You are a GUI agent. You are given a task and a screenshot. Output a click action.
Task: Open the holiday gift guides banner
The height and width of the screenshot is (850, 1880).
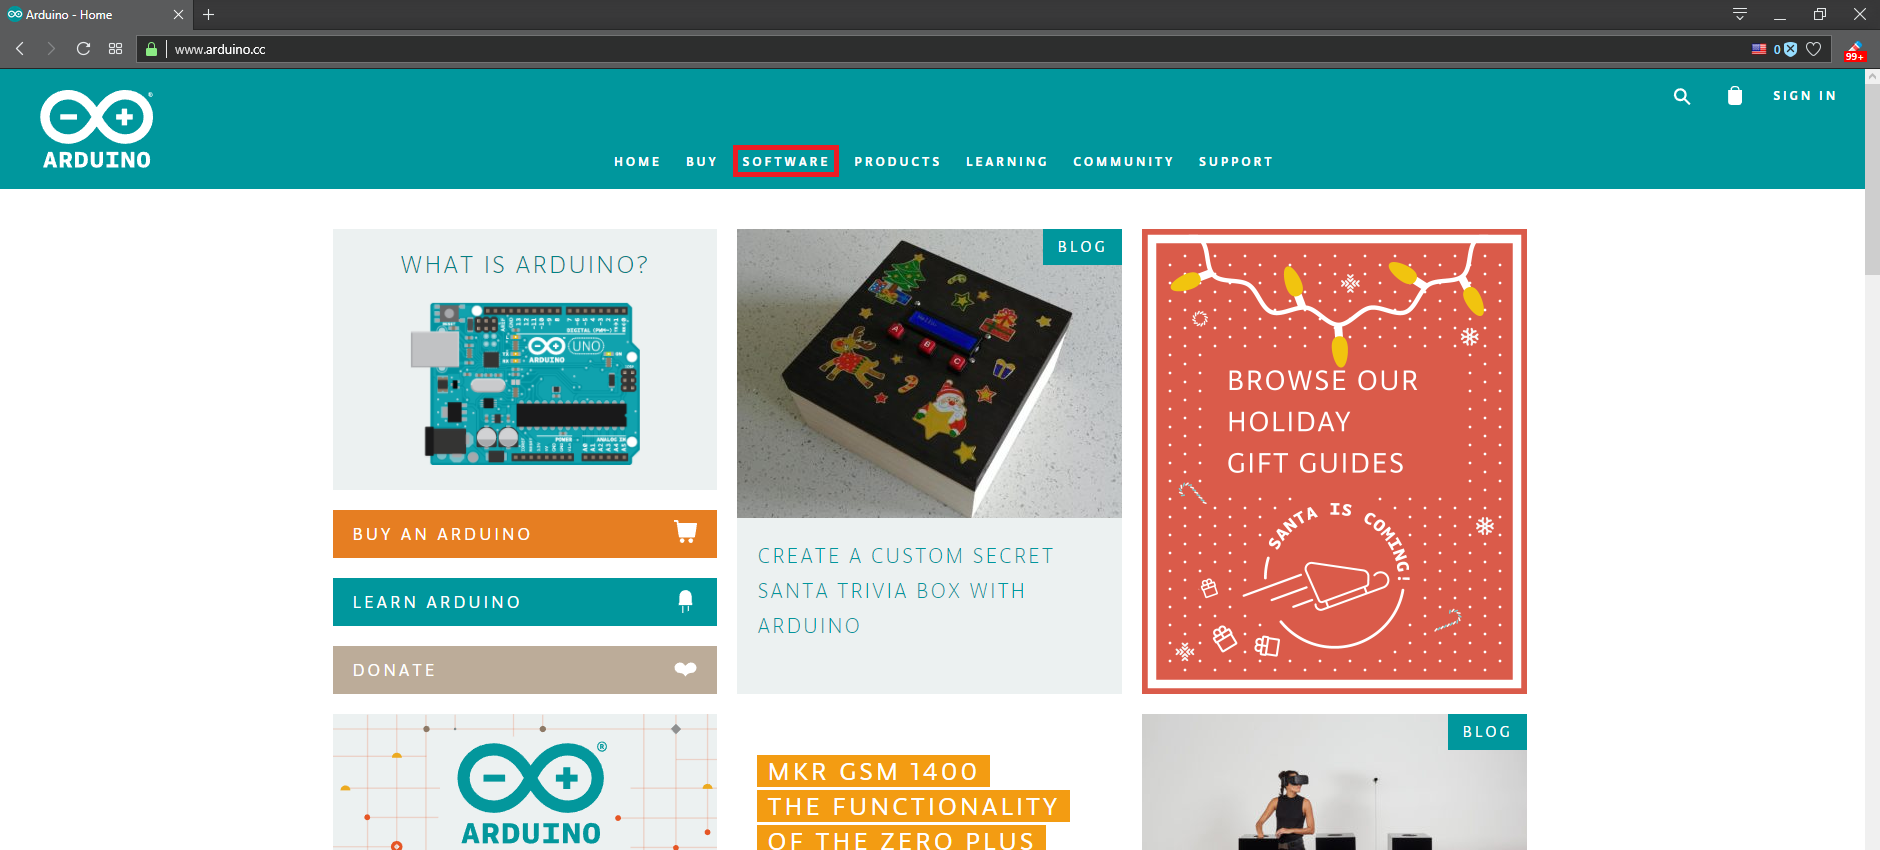(1334, 461)
